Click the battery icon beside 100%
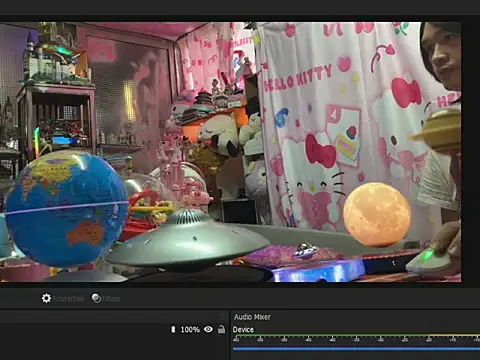480x360 pixels. [173, 330]
